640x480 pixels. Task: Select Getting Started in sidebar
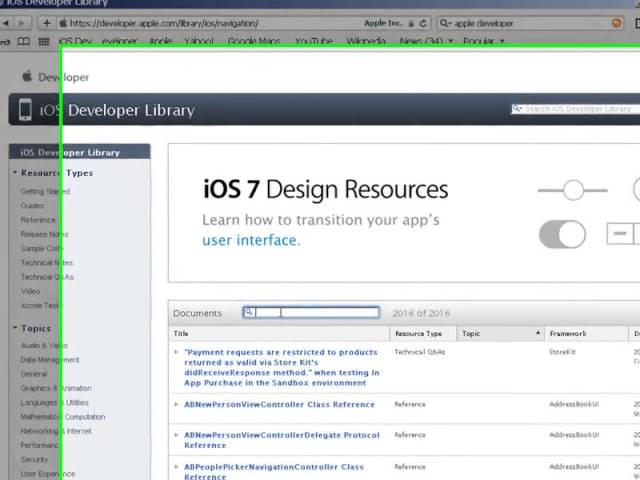tap(45, 191)
